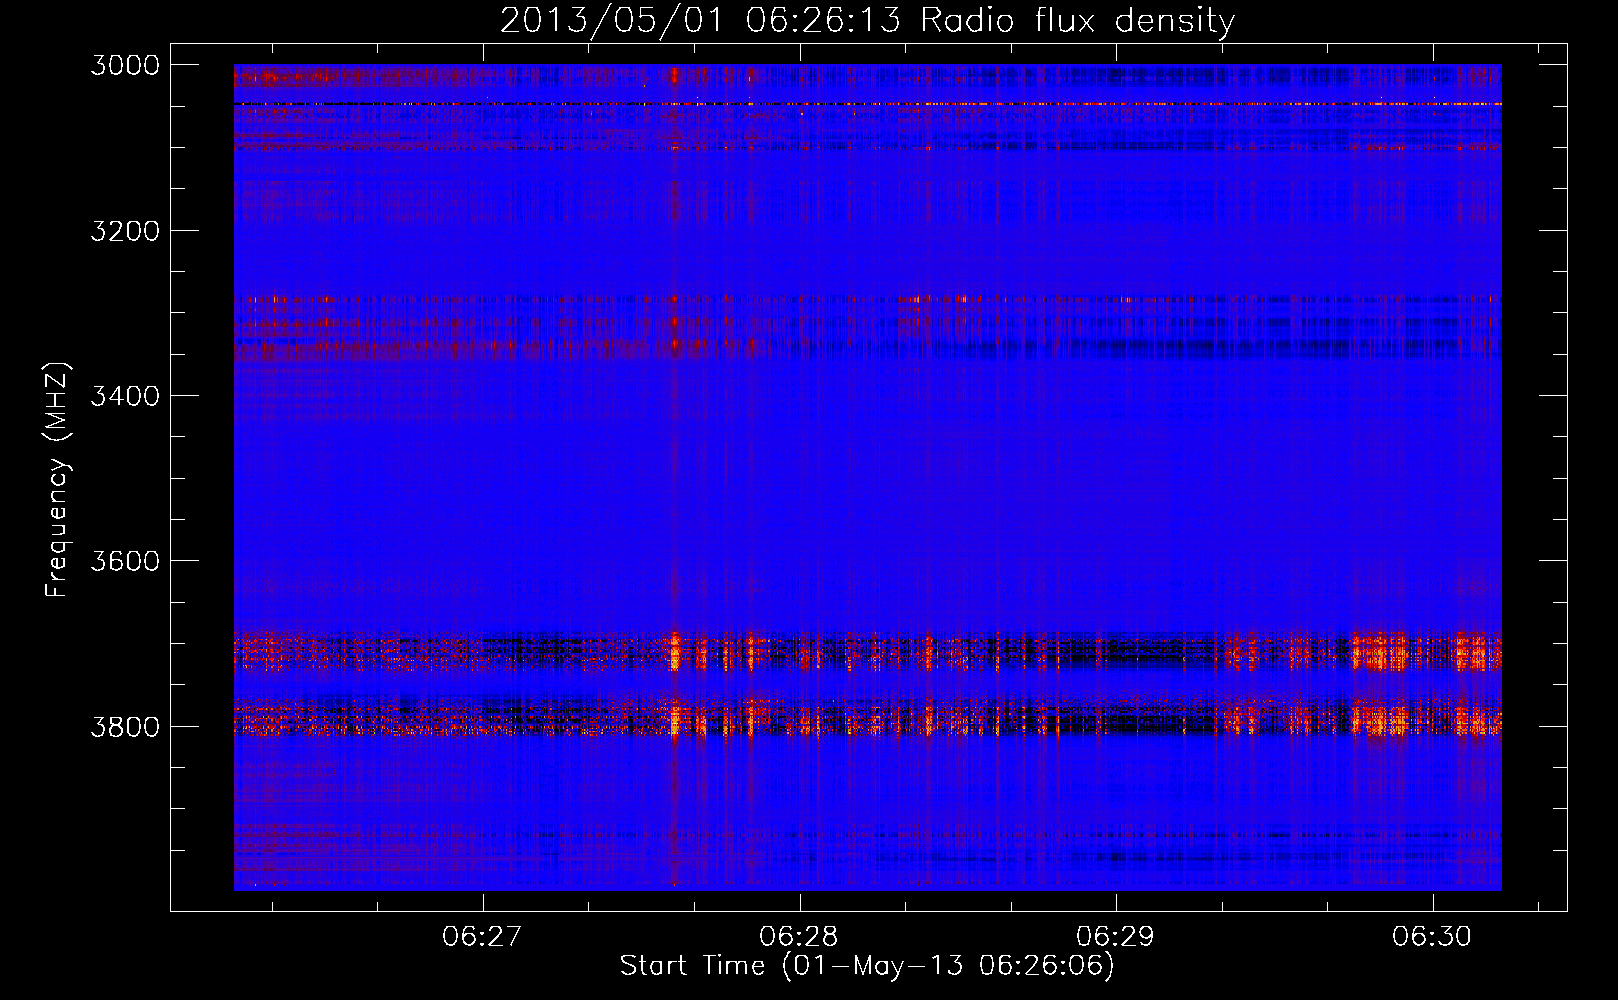This screenshot has height=1000, width=1618.
Task: Click the 3200 frequency tick label
Action: tap(125, 231)
